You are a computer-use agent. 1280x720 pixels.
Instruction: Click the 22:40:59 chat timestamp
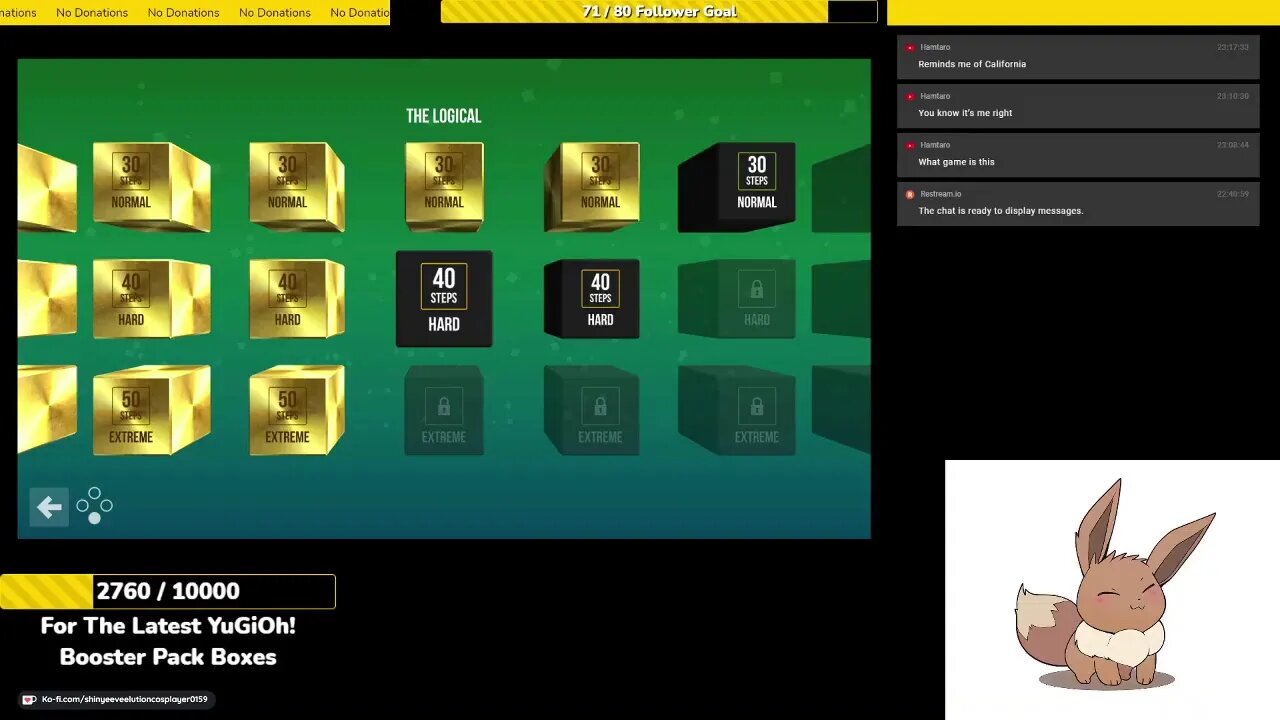[x=1233, y=195]
